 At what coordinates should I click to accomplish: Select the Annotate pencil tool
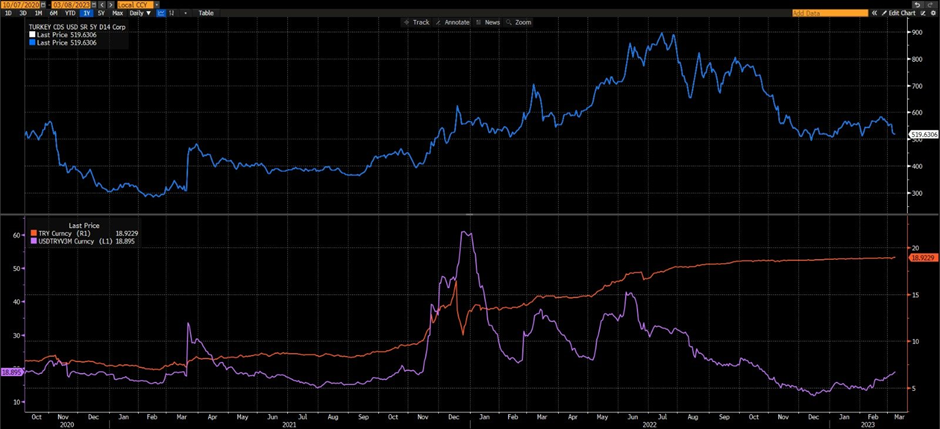(x=454, y=22)
